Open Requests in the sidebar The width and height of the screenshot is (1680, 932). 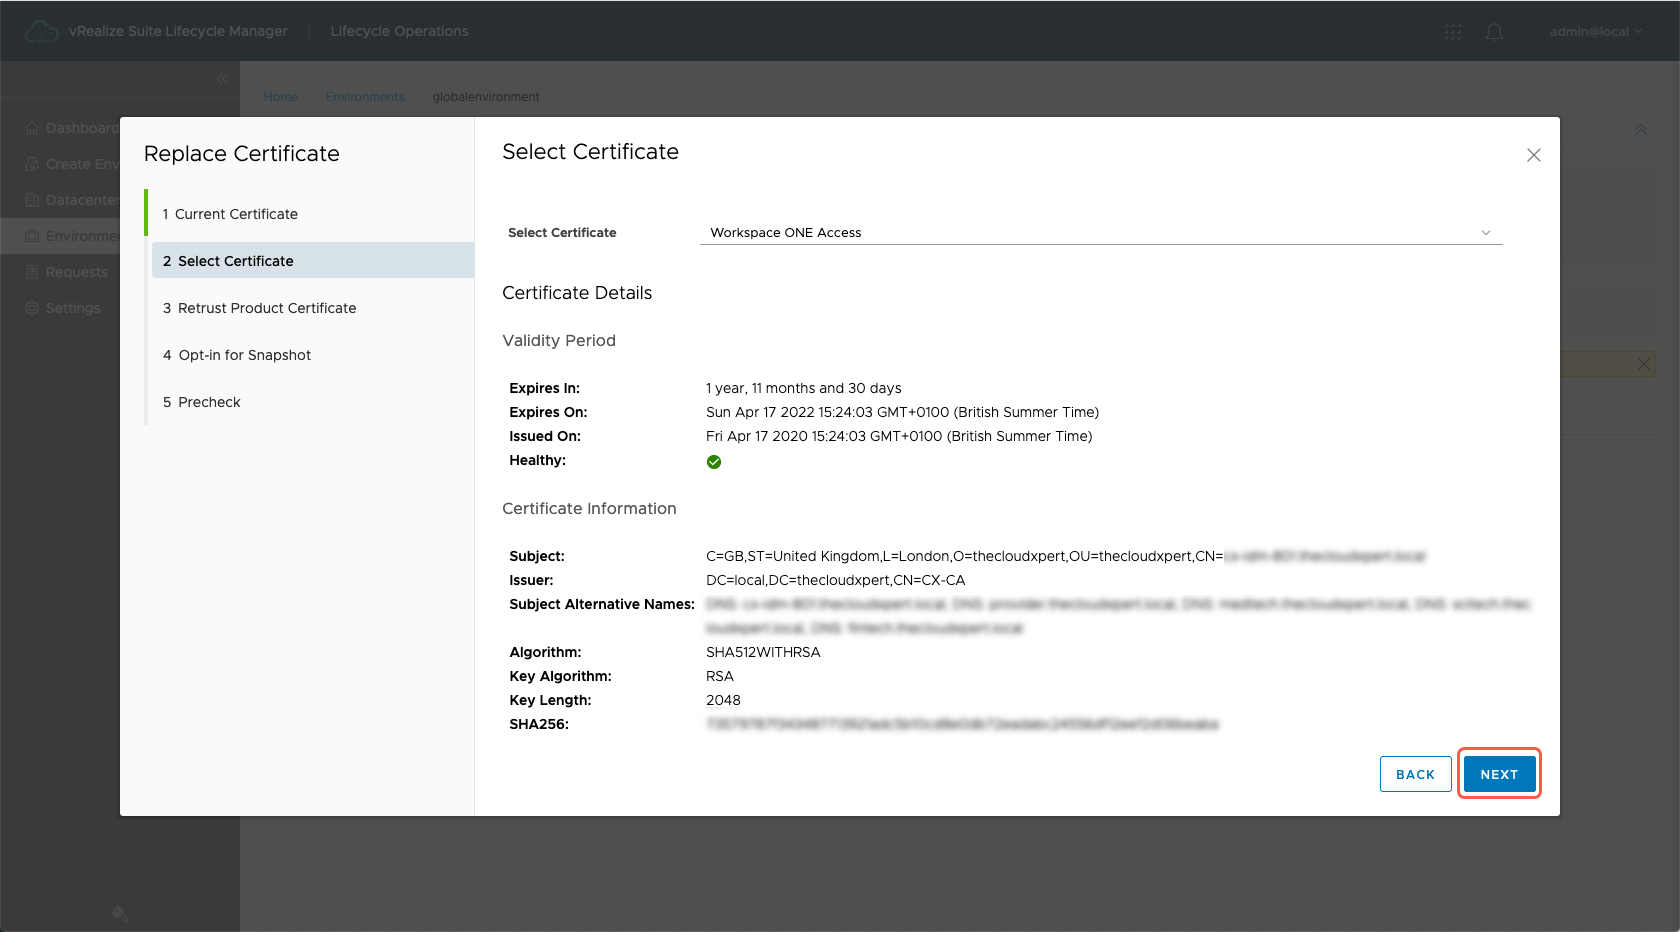point(76,272)
